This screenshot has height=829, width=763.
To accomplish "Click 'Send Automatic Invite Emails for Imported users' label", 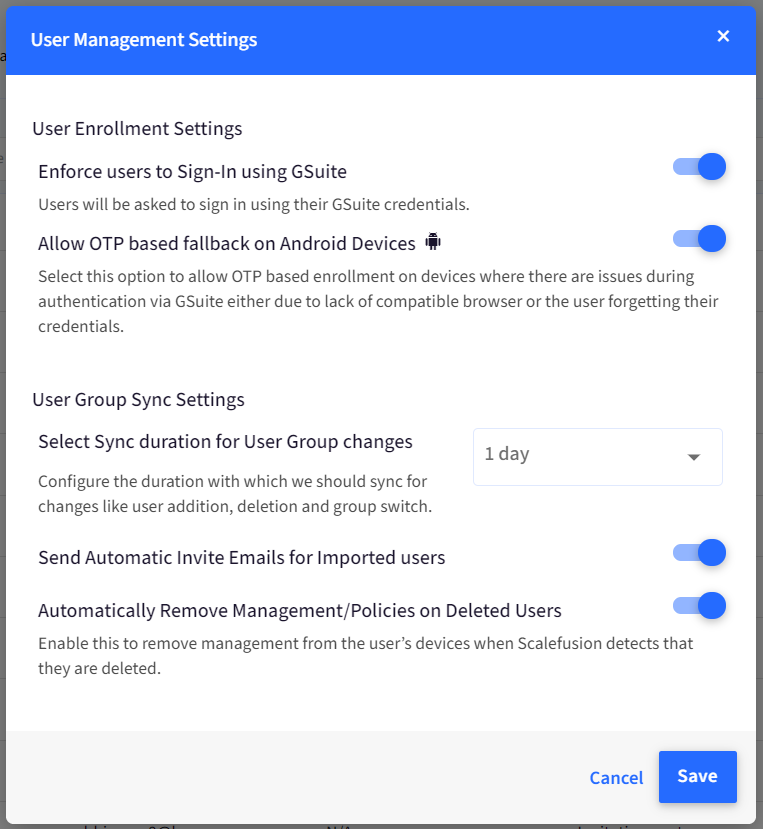I will pos(242,558).
